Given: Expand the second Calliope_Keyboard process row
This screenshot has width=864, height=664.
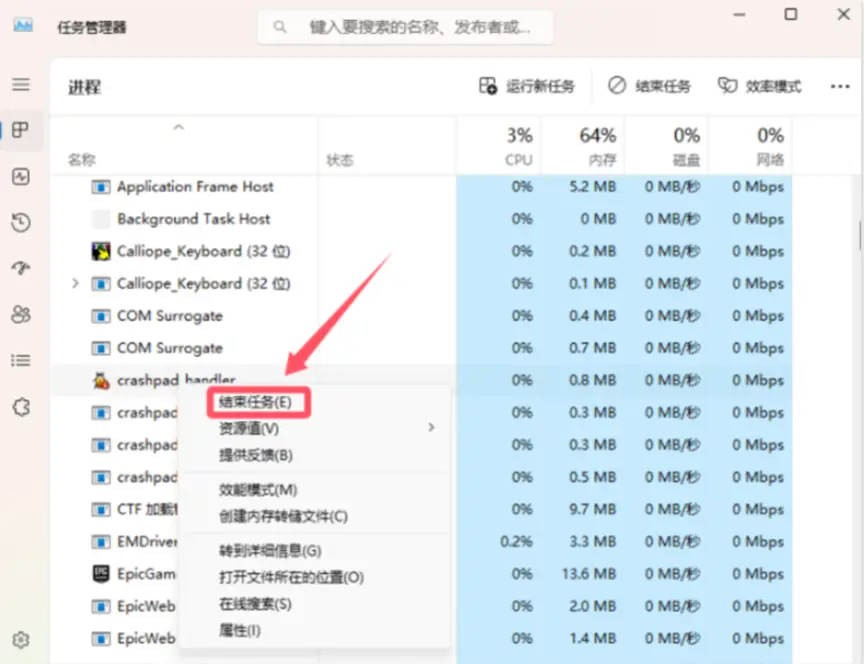Looking at the screenshot, I should pos(75,283).
